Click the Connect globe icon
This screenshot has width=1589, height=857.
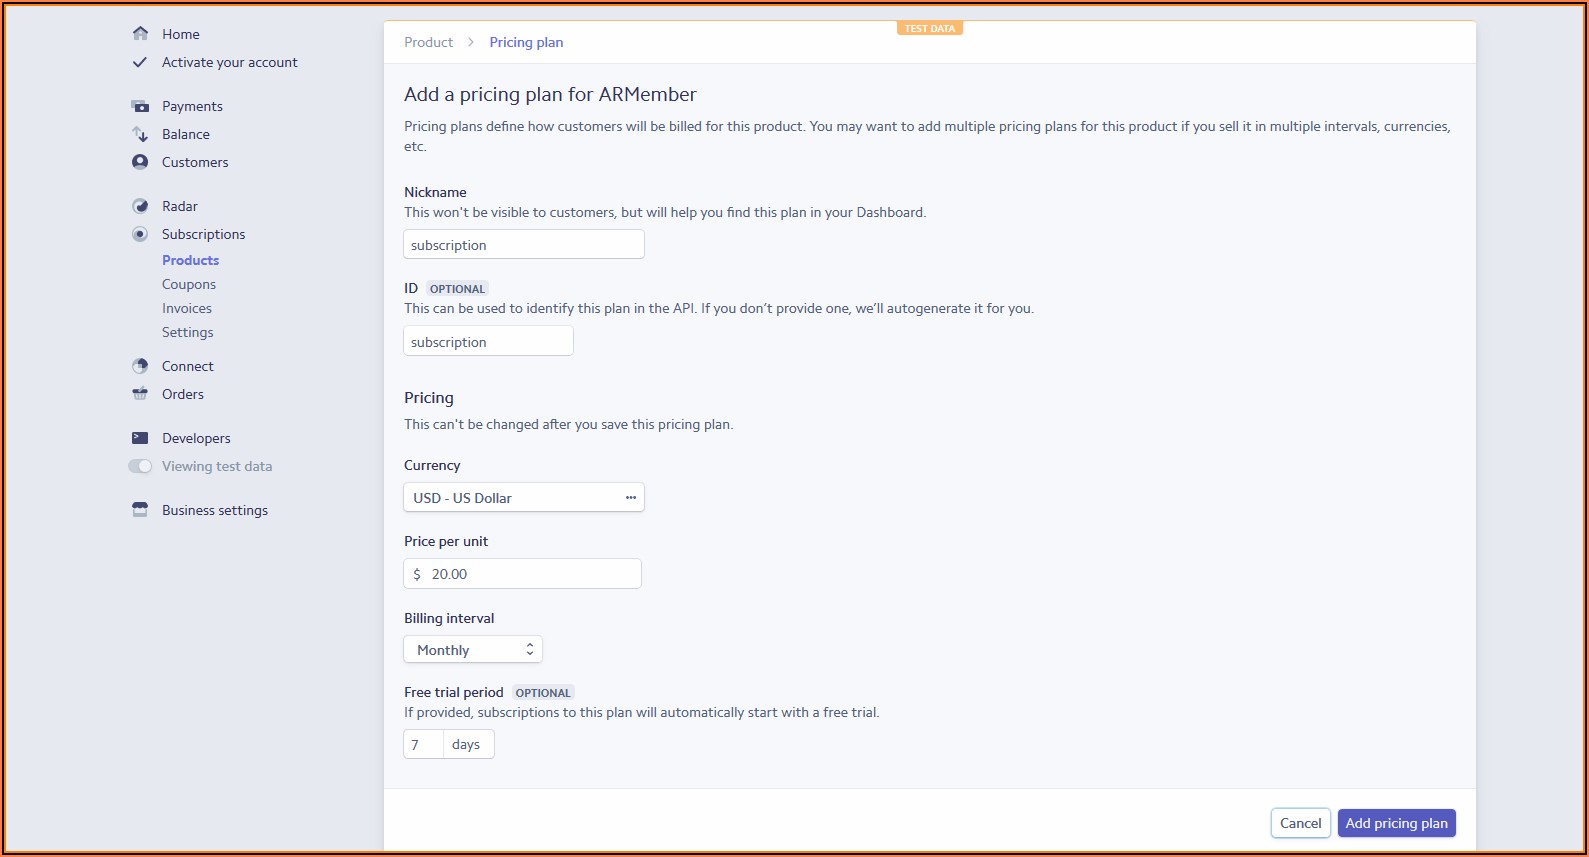(x=140, y=366)
